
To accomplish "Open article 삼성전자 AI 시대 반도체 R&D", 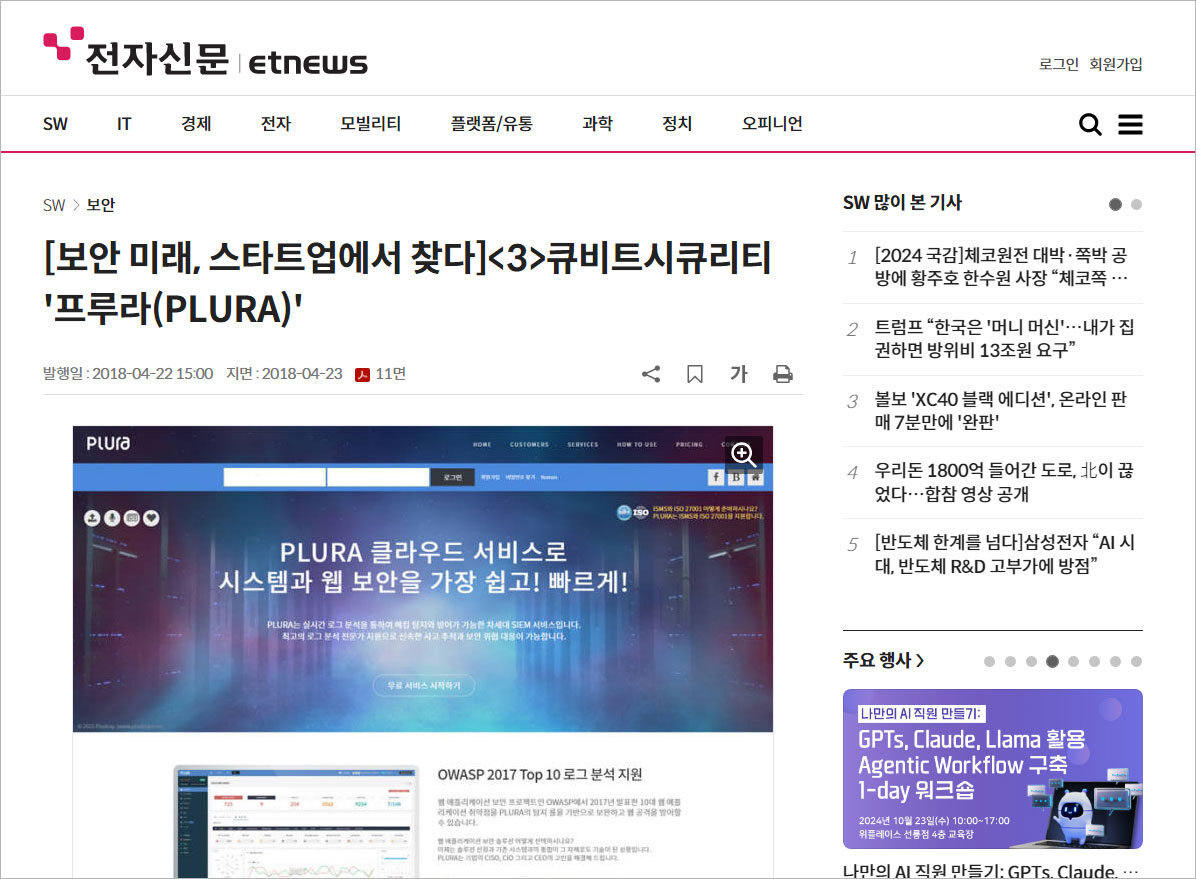I will click(1005, 553).
